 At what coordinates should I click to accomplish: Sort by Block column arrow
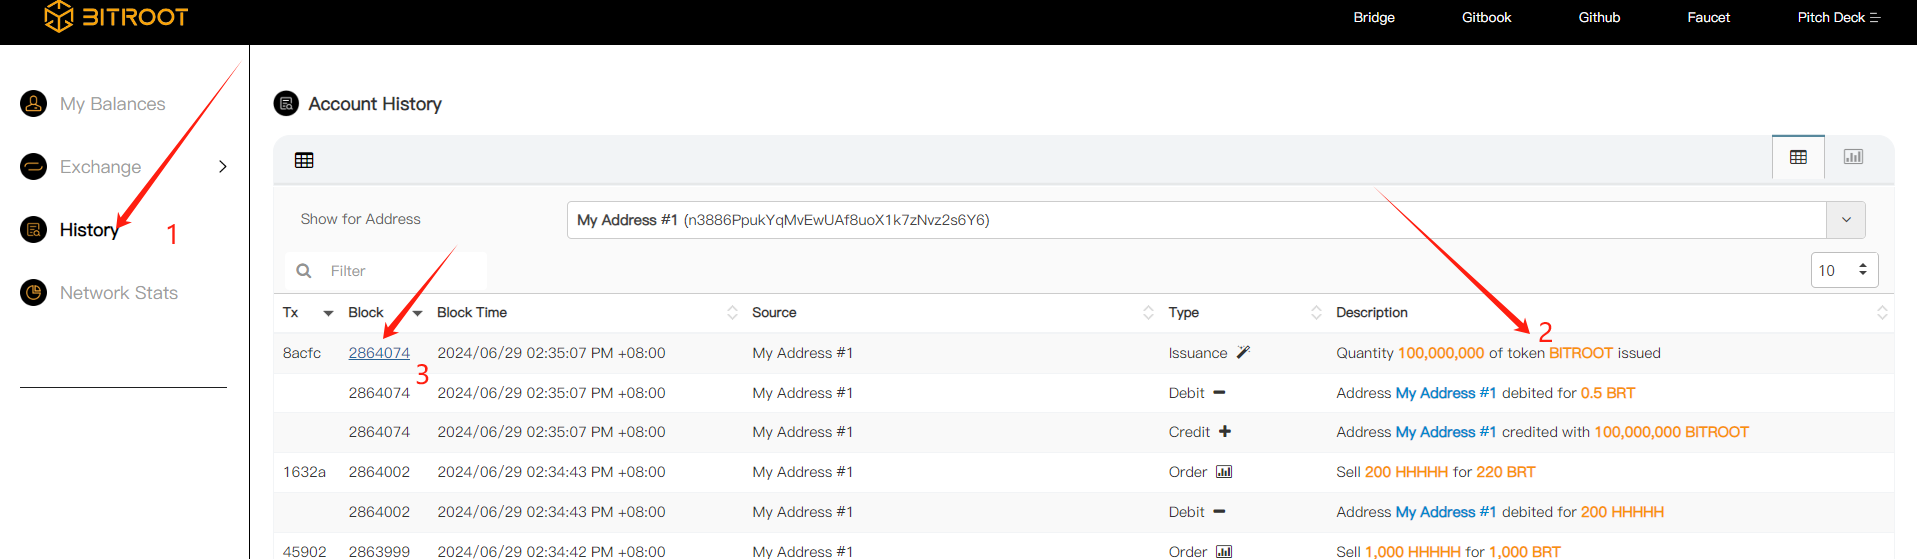click(x=417, y=313)
